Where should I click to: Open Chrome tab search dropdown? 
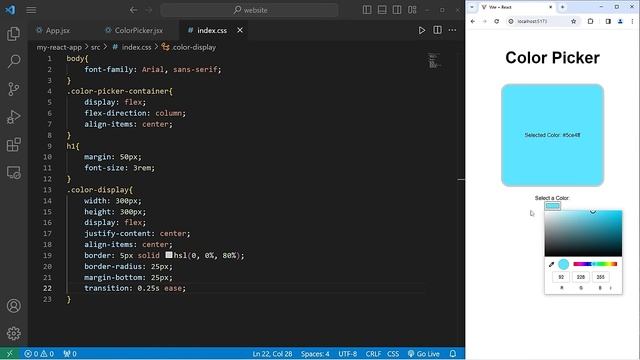[472, 7]
